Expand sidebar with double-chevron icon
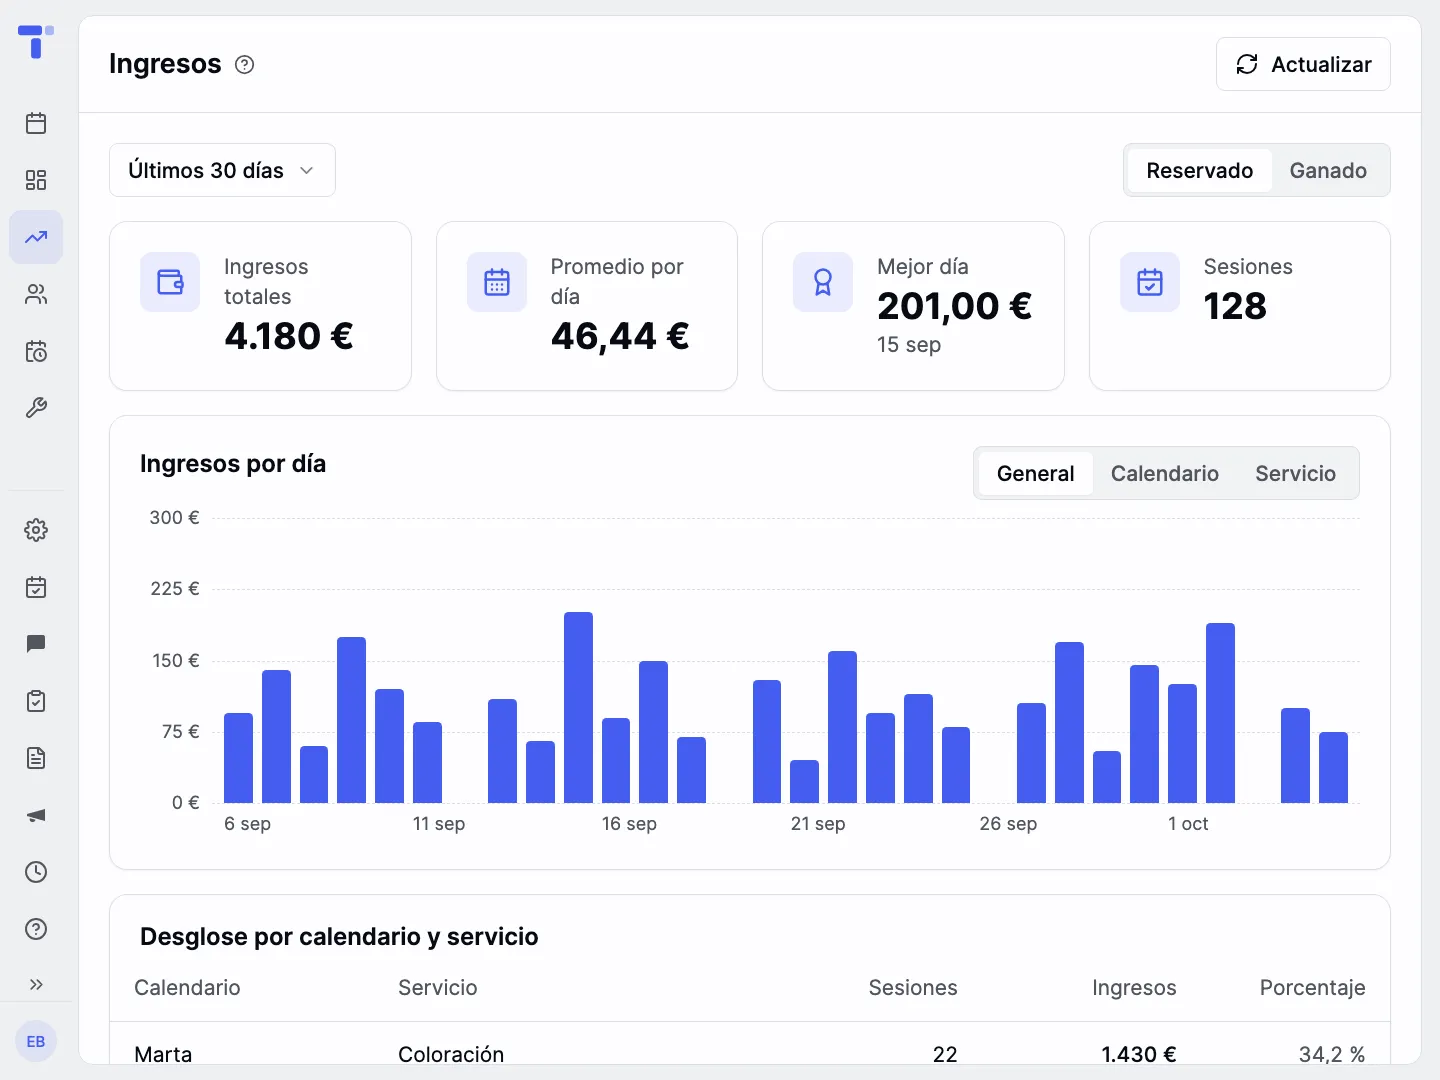 (x=36, y=984)
